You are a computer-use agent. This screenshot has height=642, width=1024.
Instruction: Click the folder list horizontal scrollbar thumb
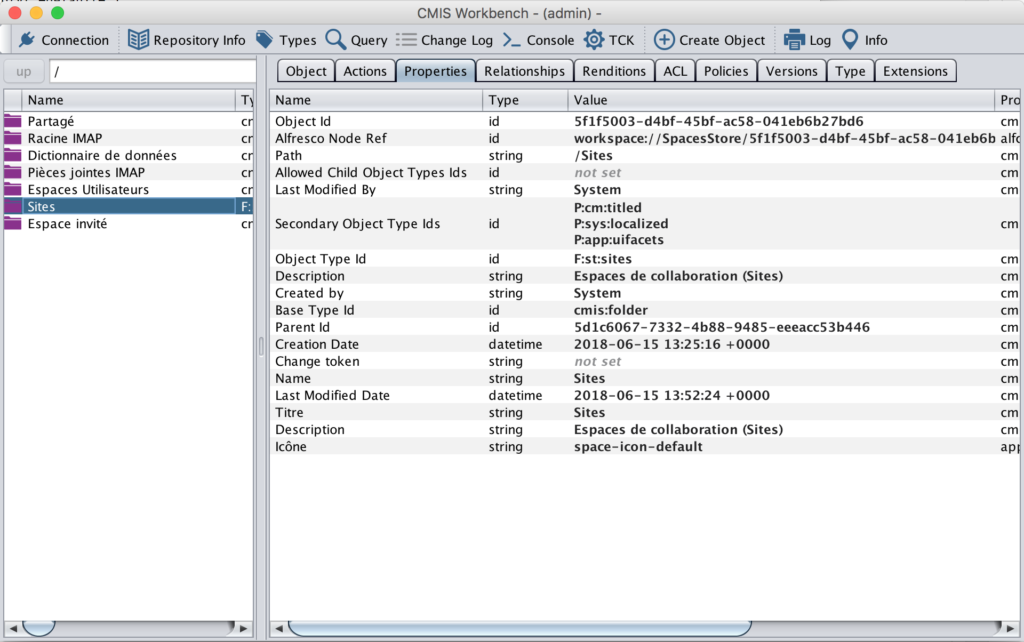(39, 628)
